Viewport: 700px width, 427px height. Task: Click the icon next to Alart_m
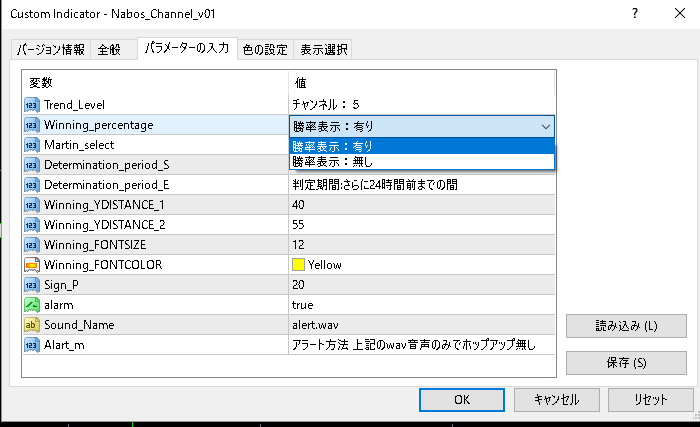coord(32,345)
